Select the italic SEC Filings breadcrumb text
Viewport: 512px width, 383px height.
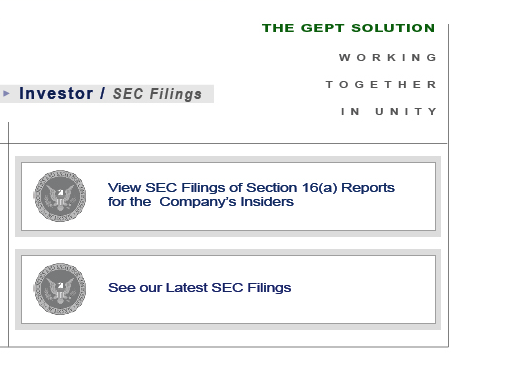(157, 94)
